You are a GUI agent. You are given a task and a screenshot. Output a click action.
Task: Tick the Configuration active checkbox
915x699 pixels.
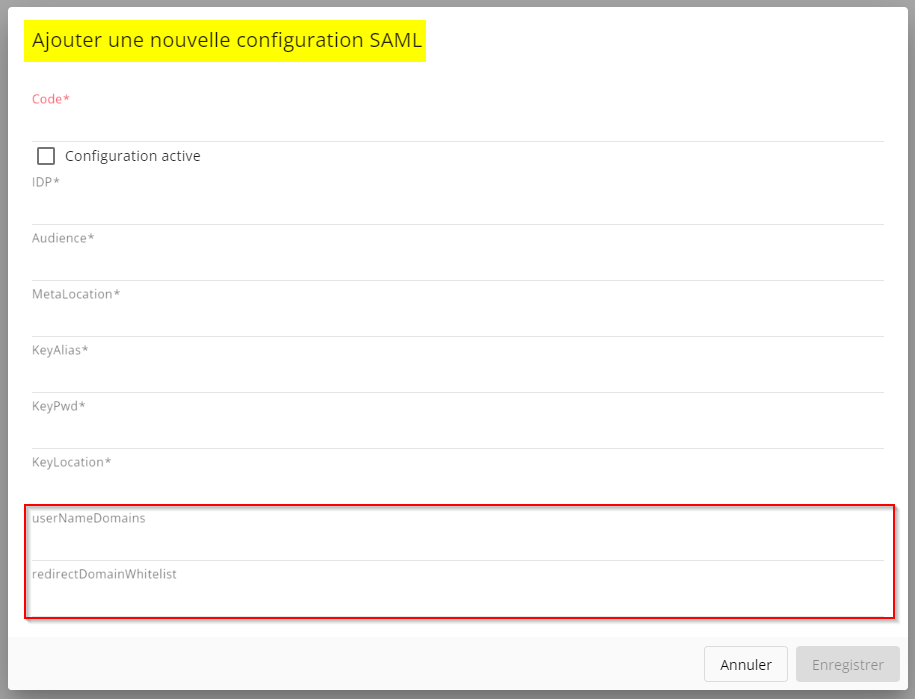46,156
